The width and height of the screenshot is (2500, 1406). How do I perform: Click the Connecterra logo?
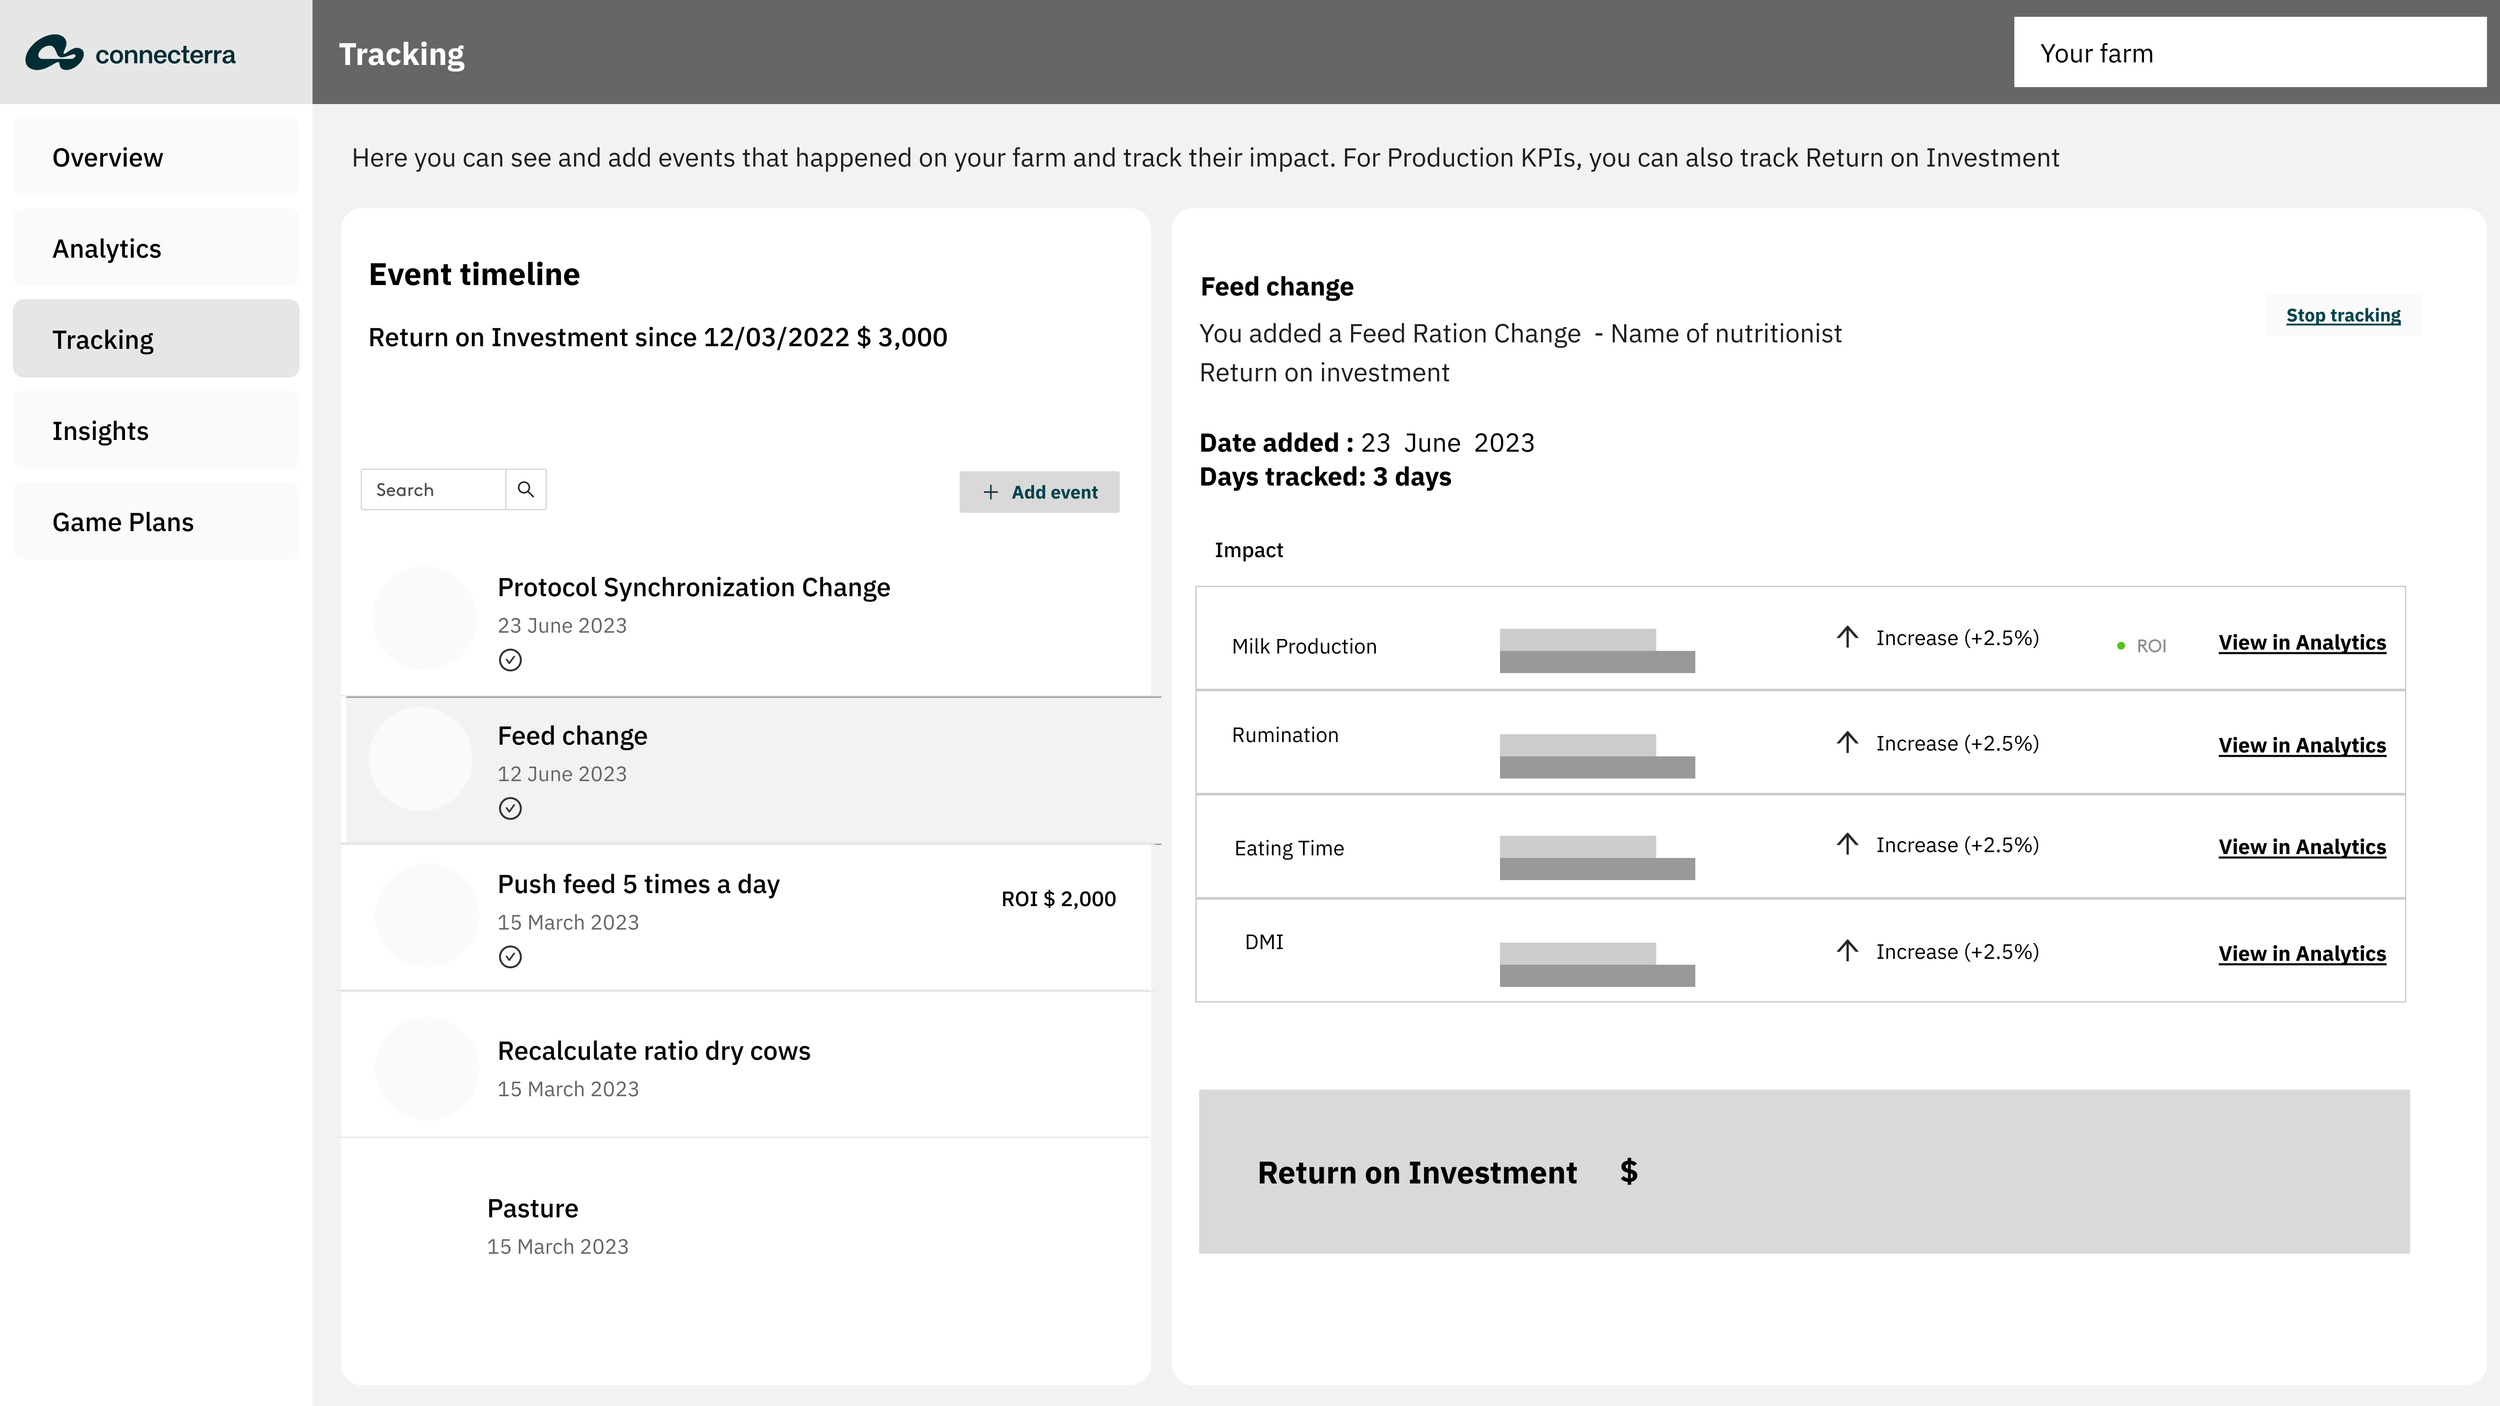[x=130, y=53]
